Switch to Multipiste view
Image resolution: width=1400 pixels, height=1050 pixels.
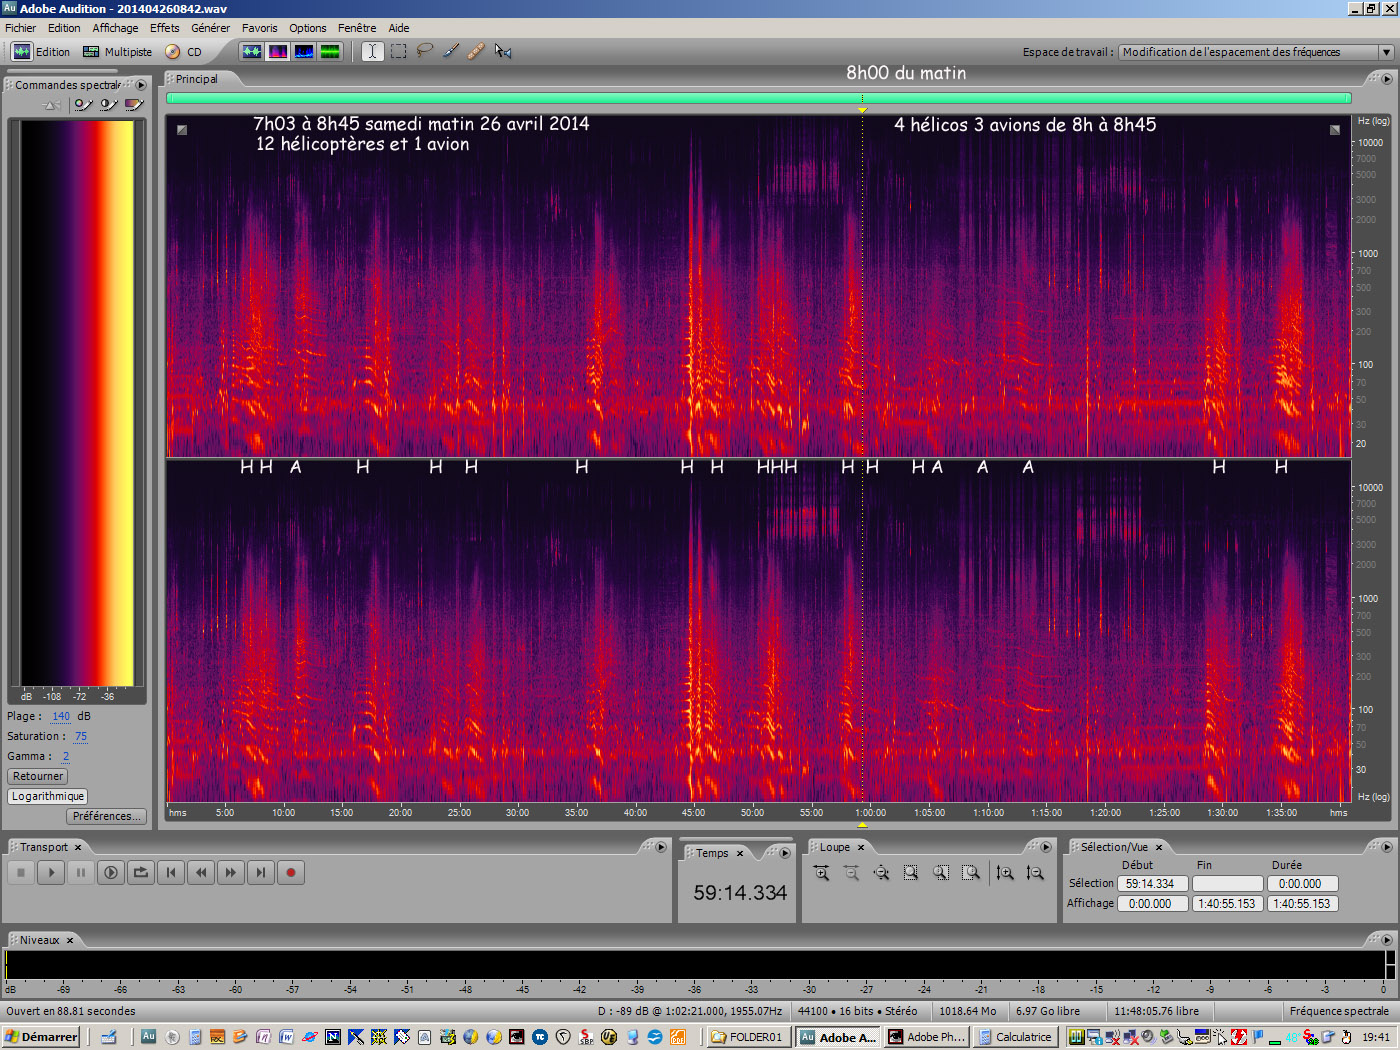point(118,52)
